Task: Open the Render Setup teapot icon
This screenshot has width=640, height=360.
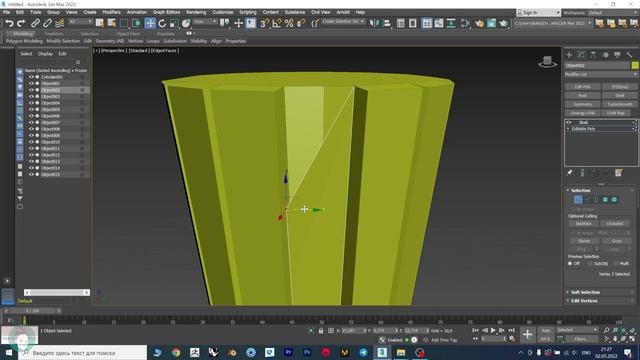Action: [x=479, y=23]
